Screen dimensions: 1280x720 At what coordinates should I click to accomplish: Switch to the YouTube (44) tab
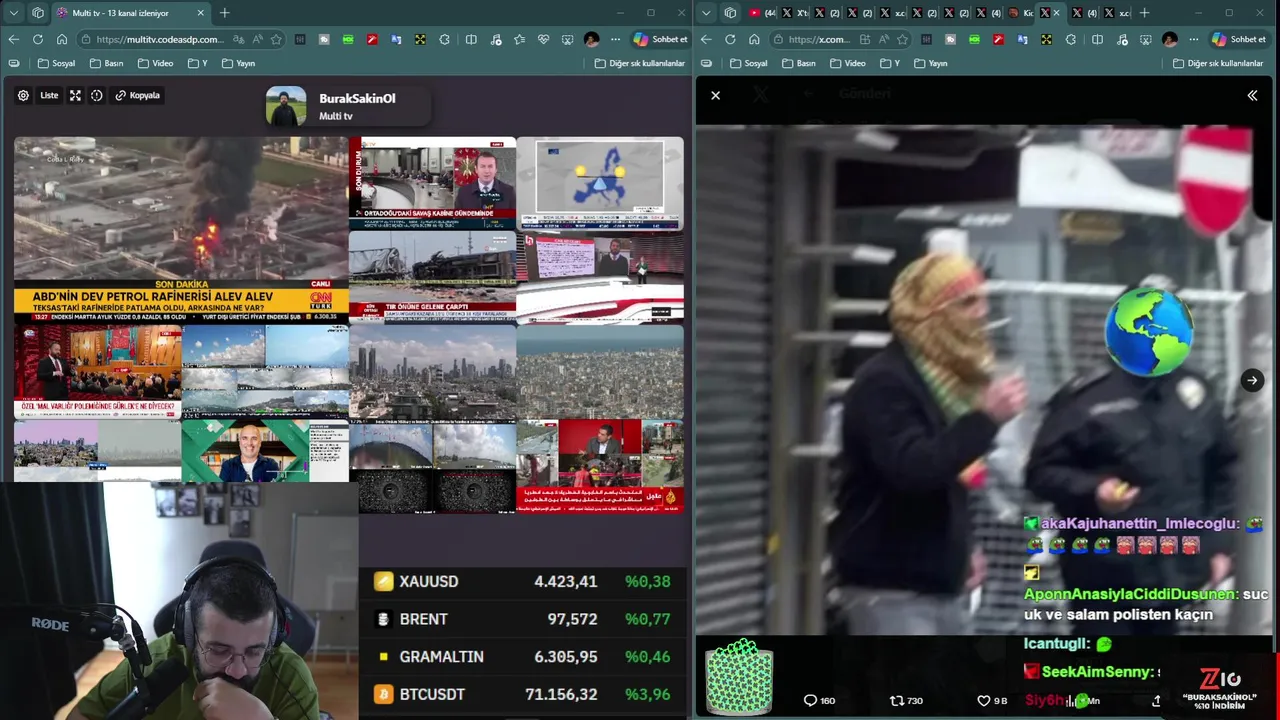[x=762, y=13]
